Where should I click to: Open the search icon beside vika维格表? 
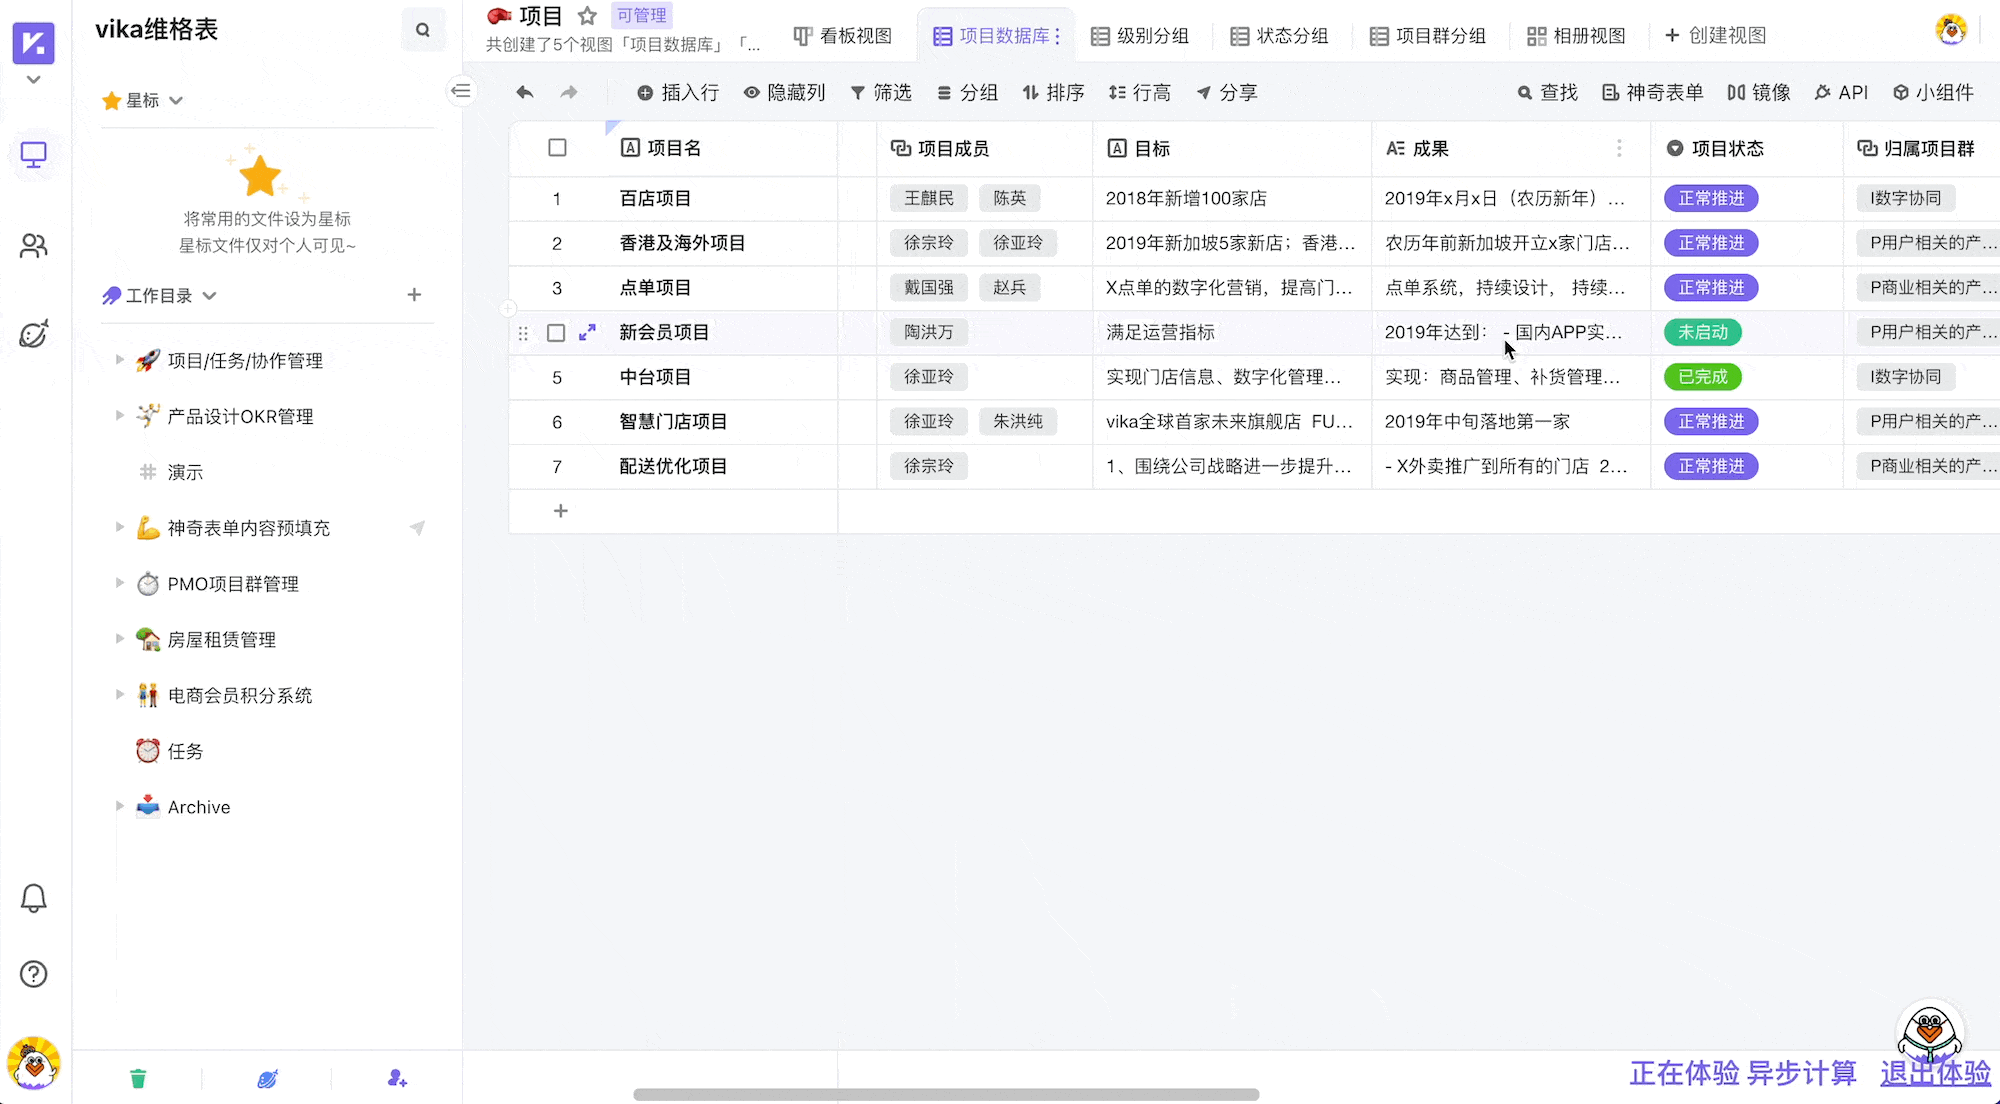click(x=423, y=29)
